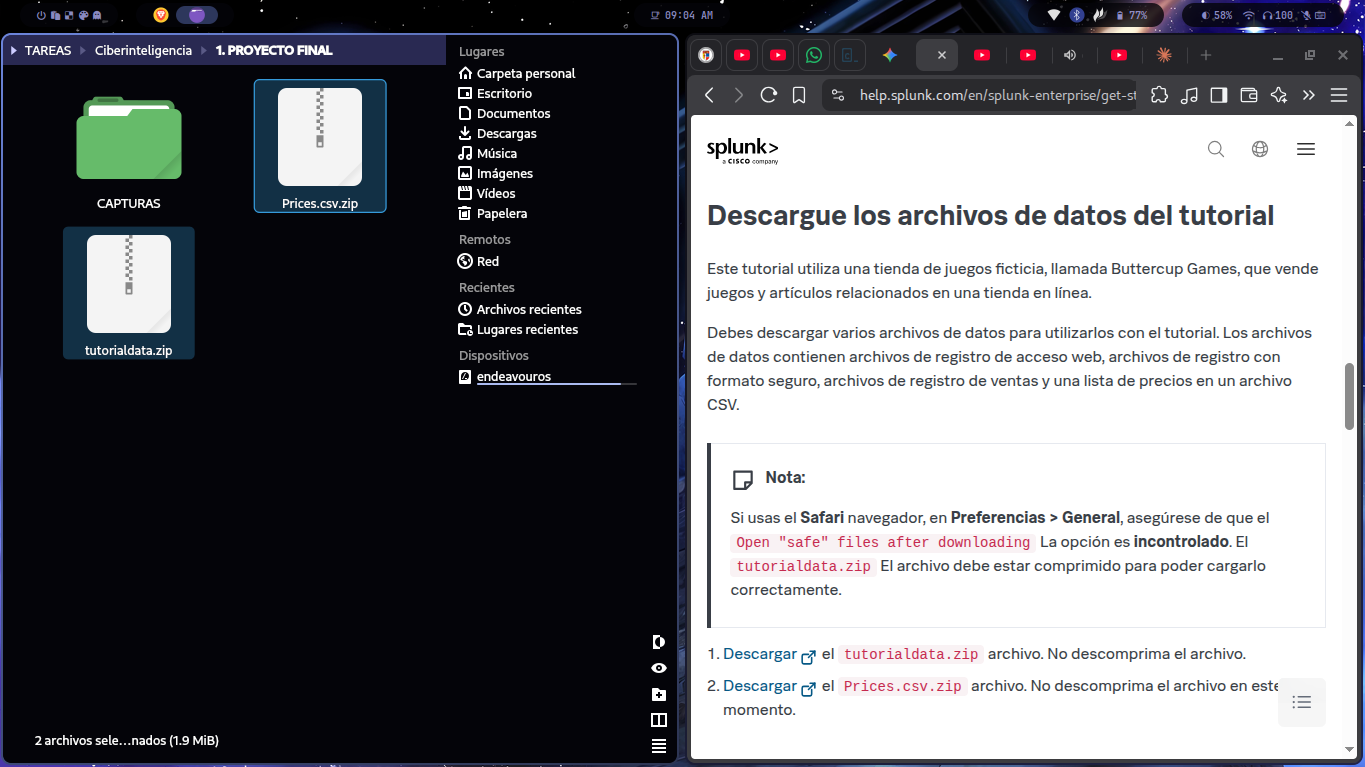
Task: Open the browser extensions puzzle piece icon
Action: coord(1160,95)
